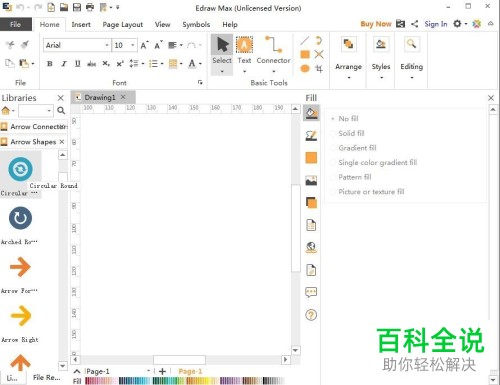
Task: Pick the line drawing tool
Action: (x=304, y=41)
